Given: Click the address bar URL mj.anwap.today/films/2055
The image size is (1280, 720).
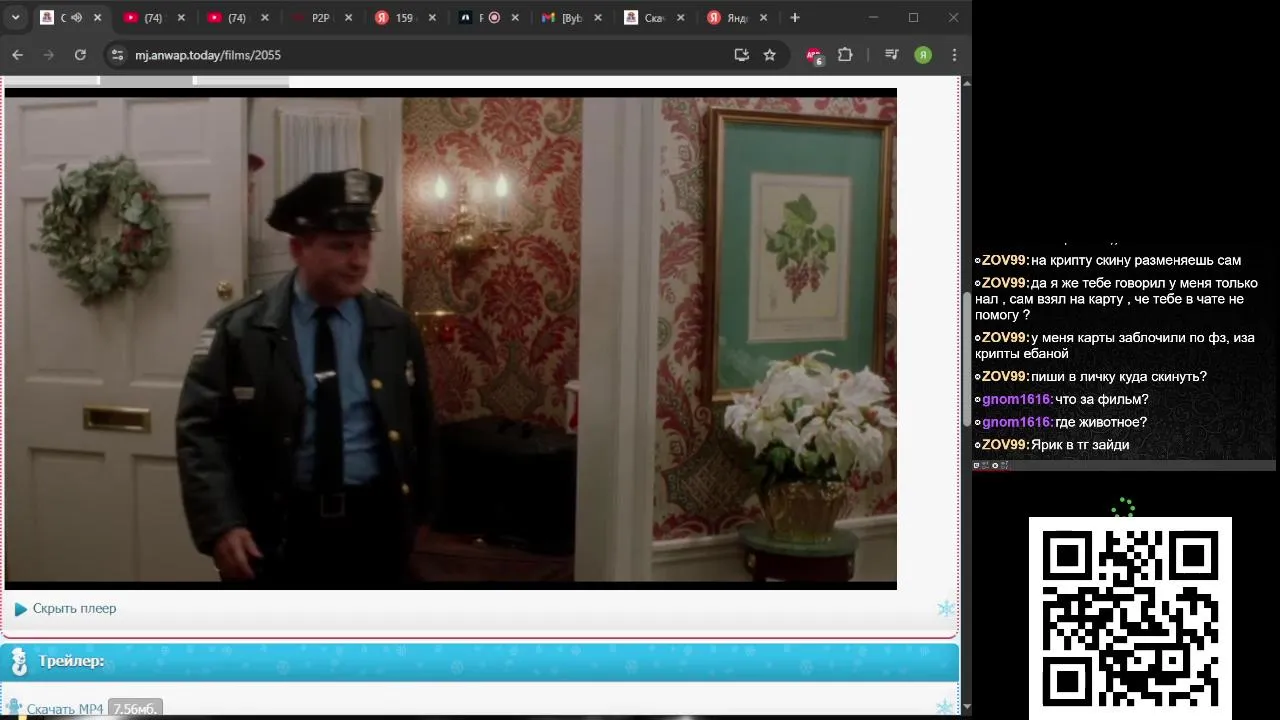Looking at the screenshot, I should (x=208, y=55).
